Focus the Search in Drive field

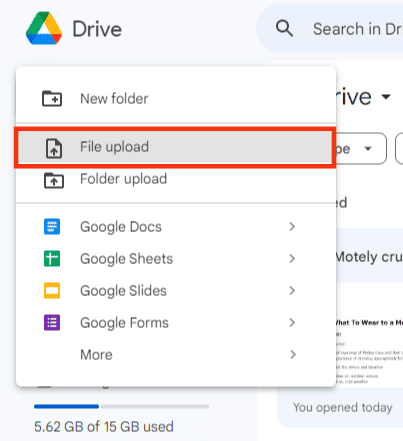tap(329, 29)
